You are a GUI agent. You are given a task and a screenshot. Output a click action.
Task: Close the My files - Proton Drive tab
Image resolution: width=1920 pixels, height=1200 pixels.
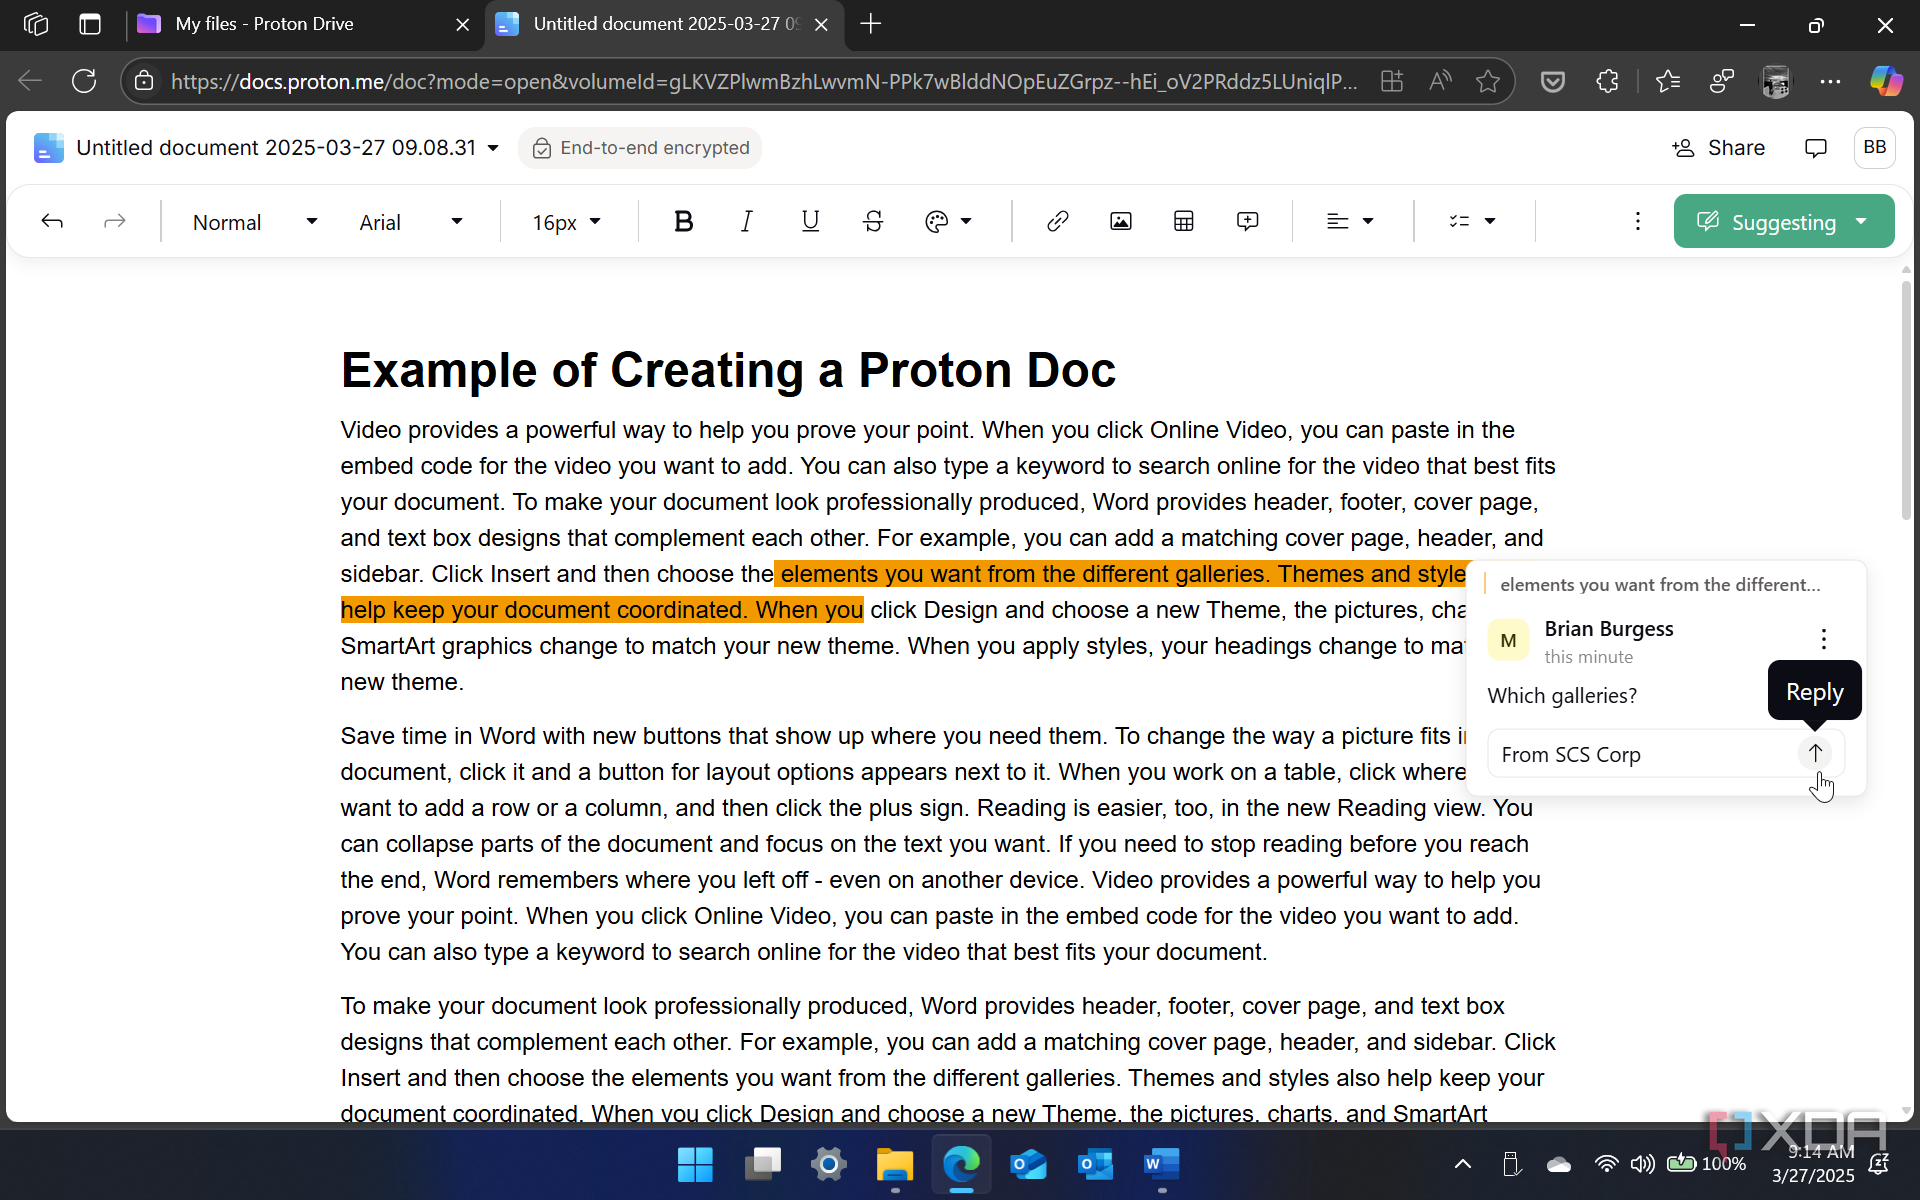click(462, 25)
